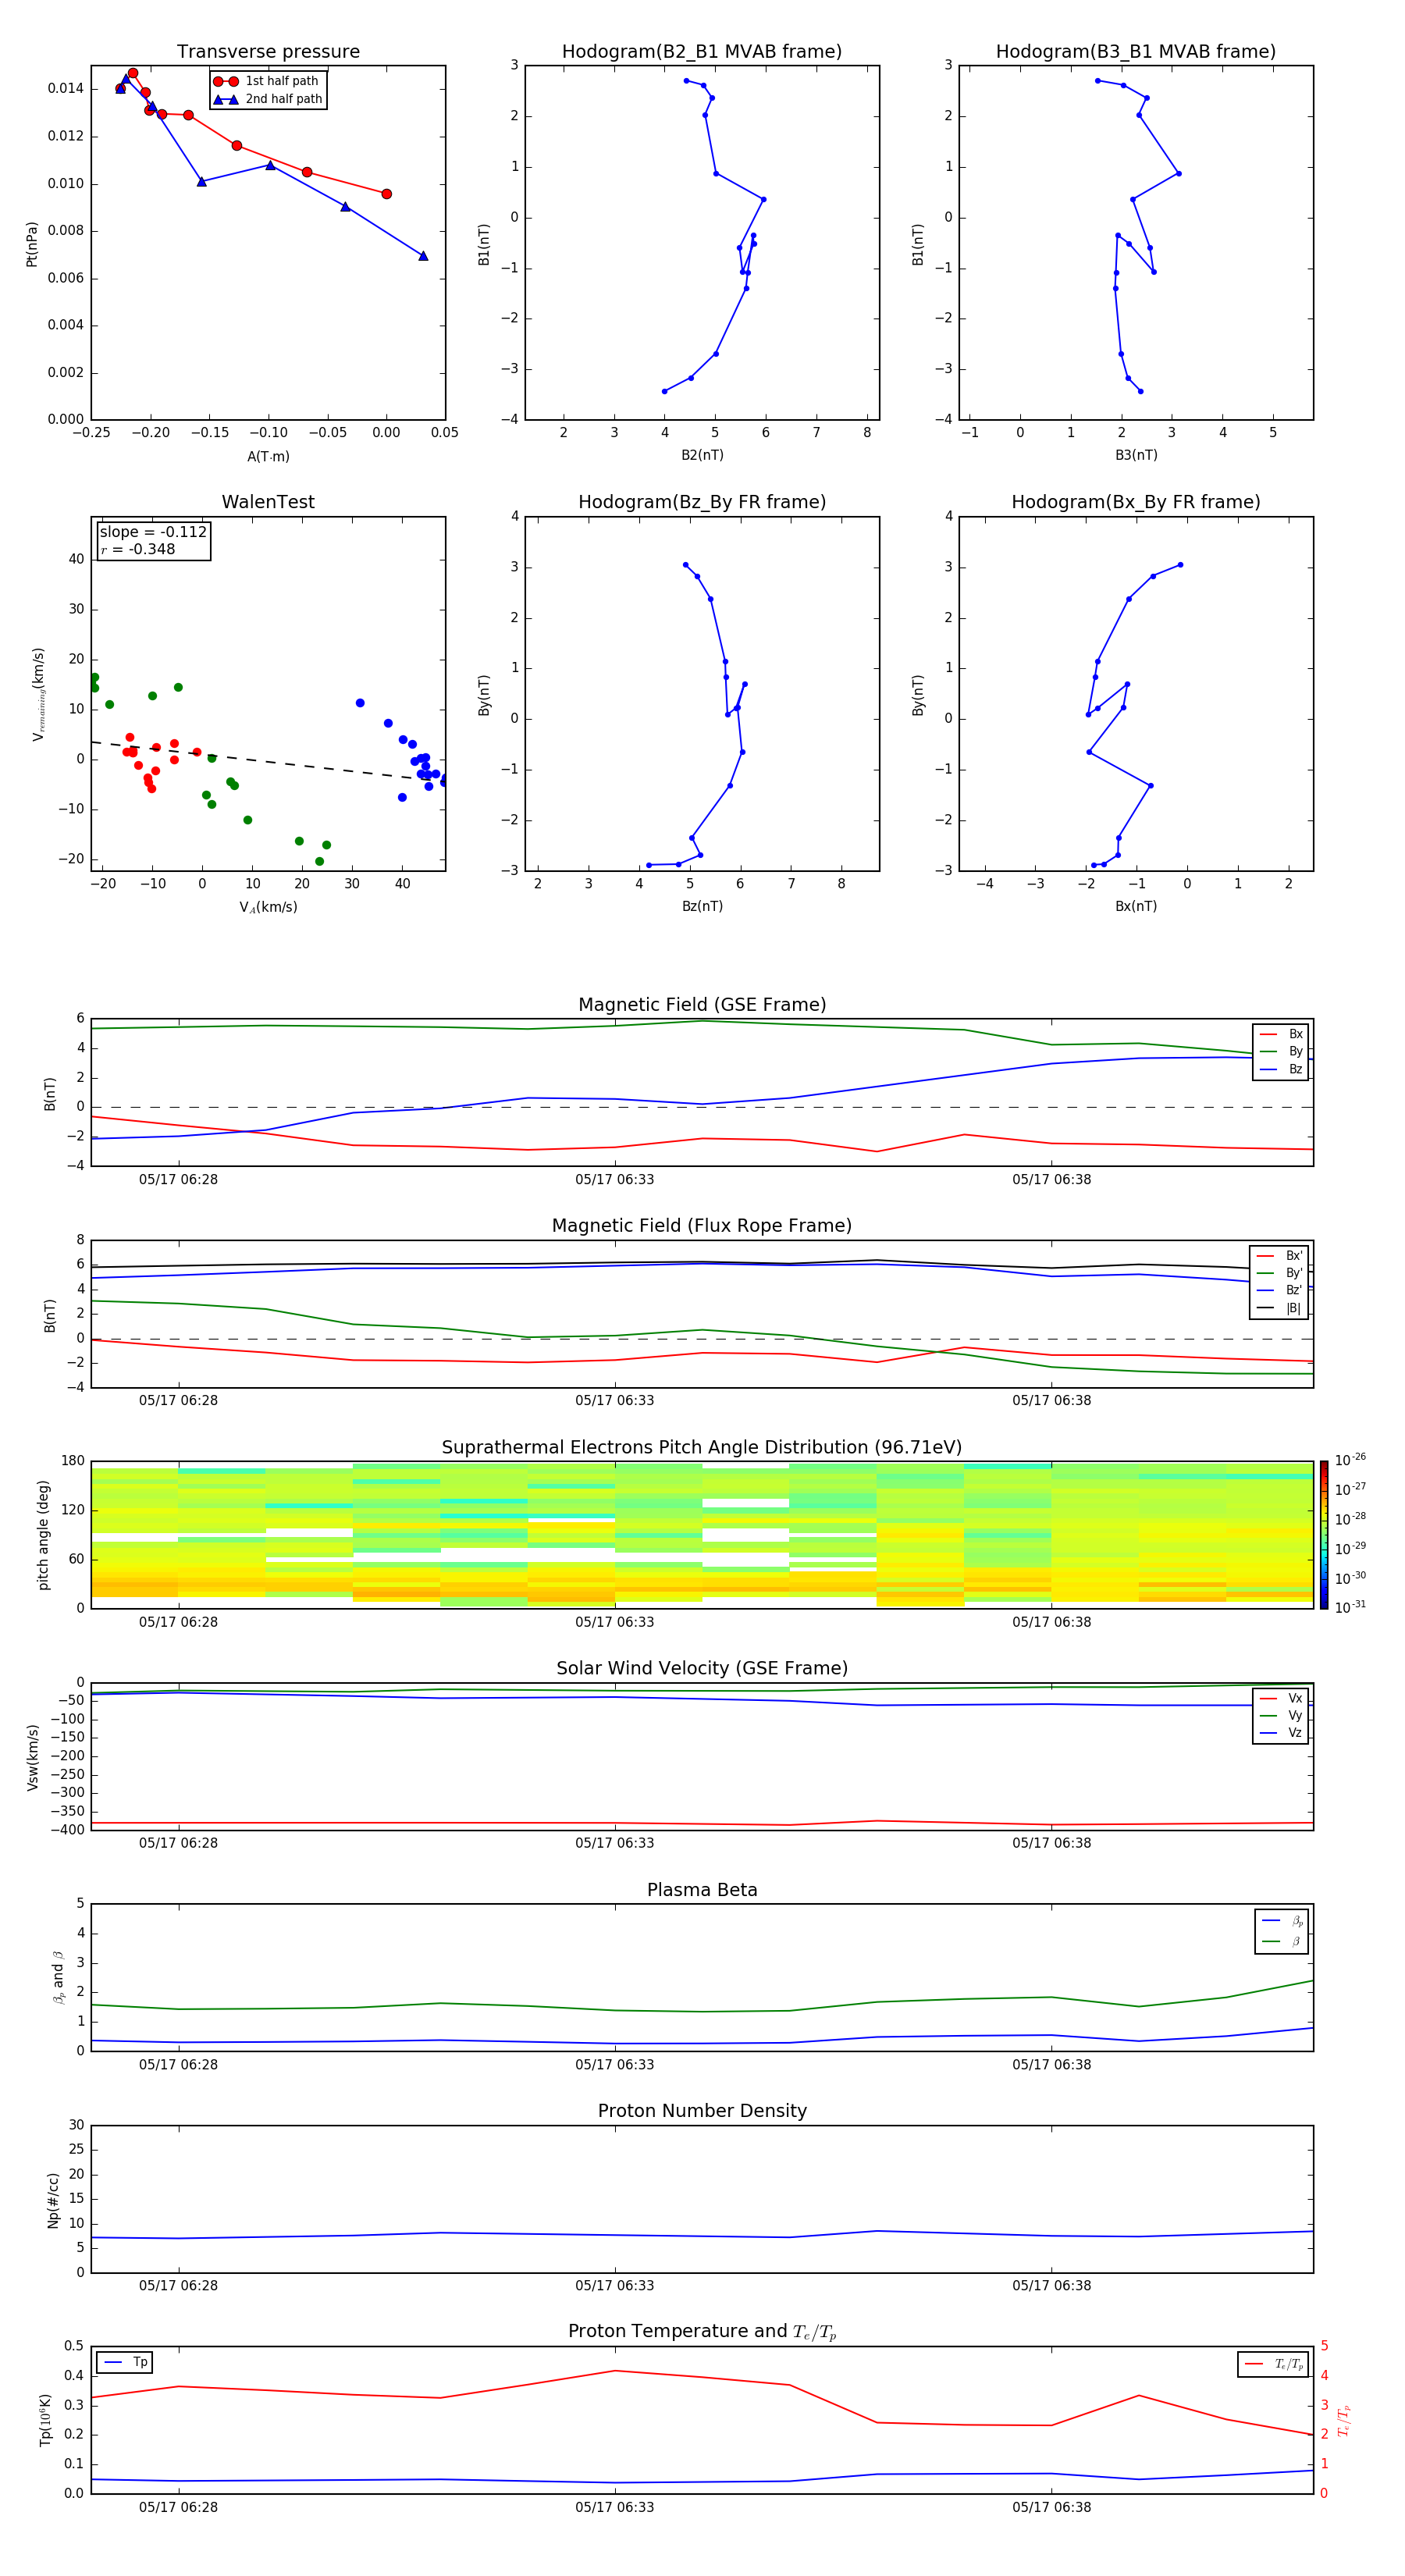Click the 'Hodogram(Bz_By FR frame)' title

(x=702, y=502)
